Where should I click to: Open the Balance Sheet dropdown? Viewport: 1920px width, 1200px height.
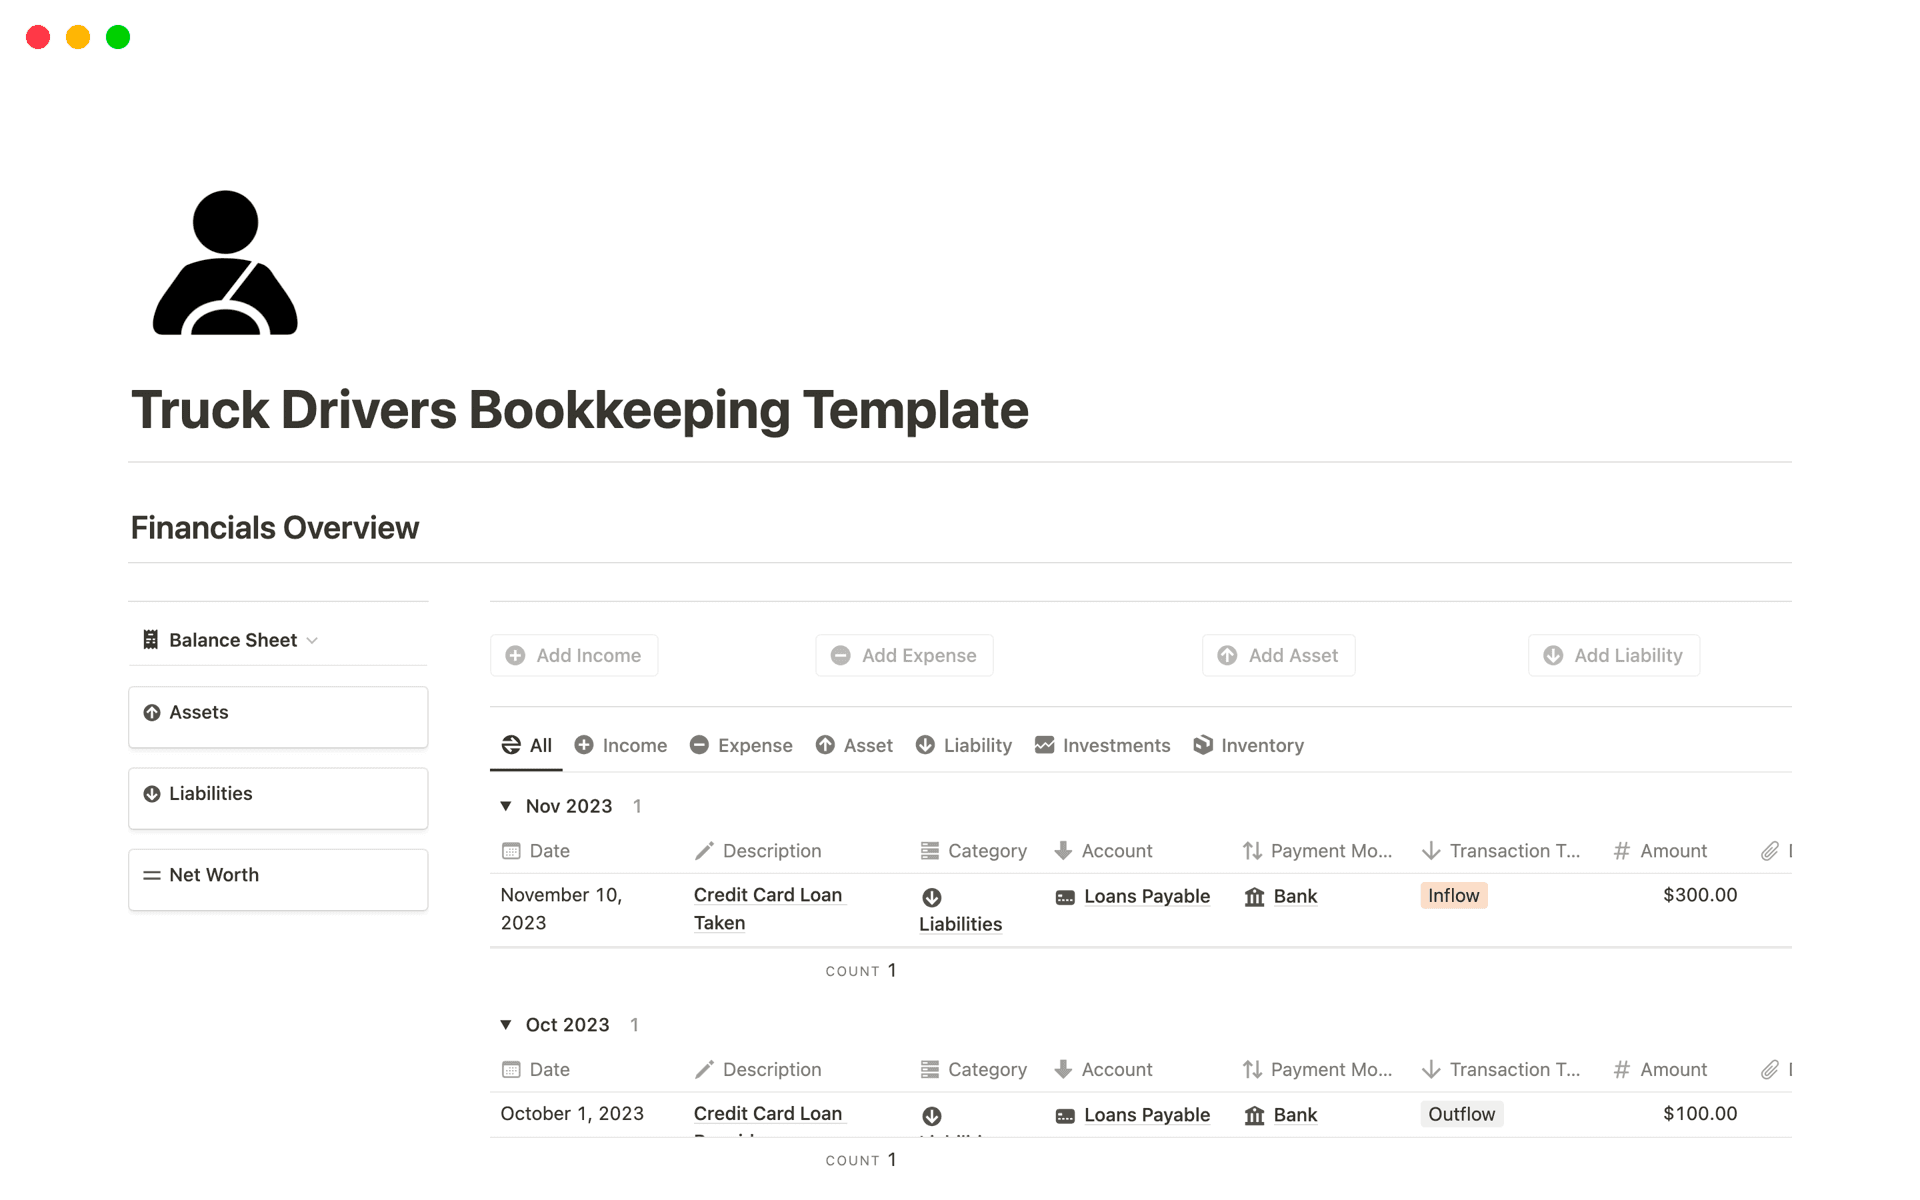click(313, 639)
